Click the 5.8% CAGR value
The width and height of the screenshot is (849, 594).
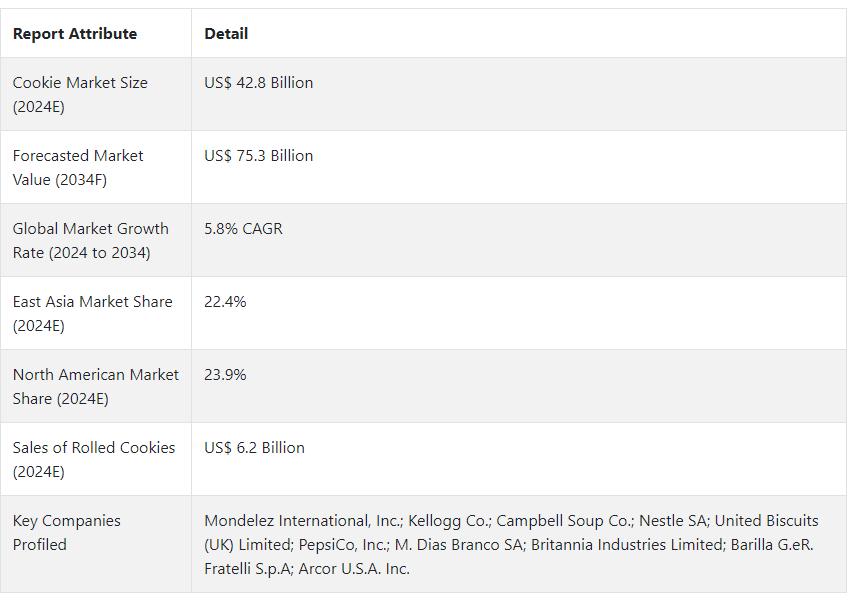pyautogui.click(x=243, y=229)
